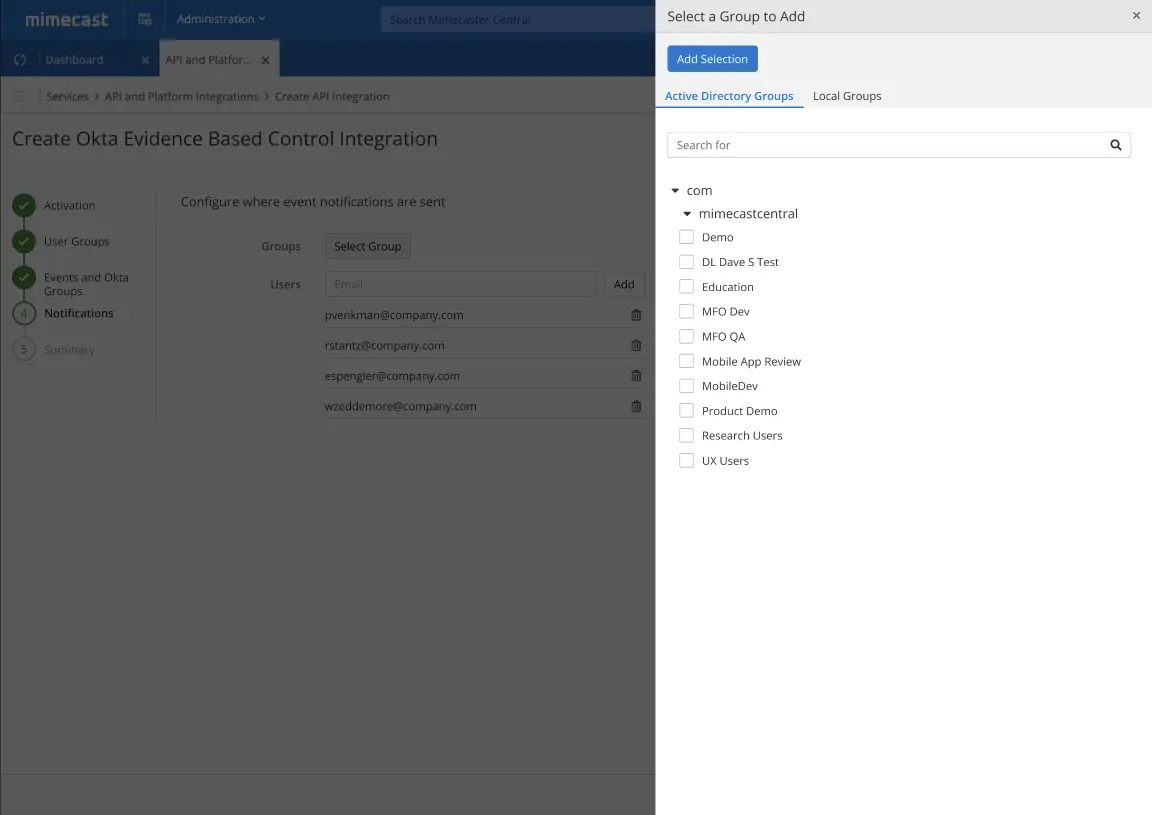Click the rstantz@company.com entry

(384, 345)
